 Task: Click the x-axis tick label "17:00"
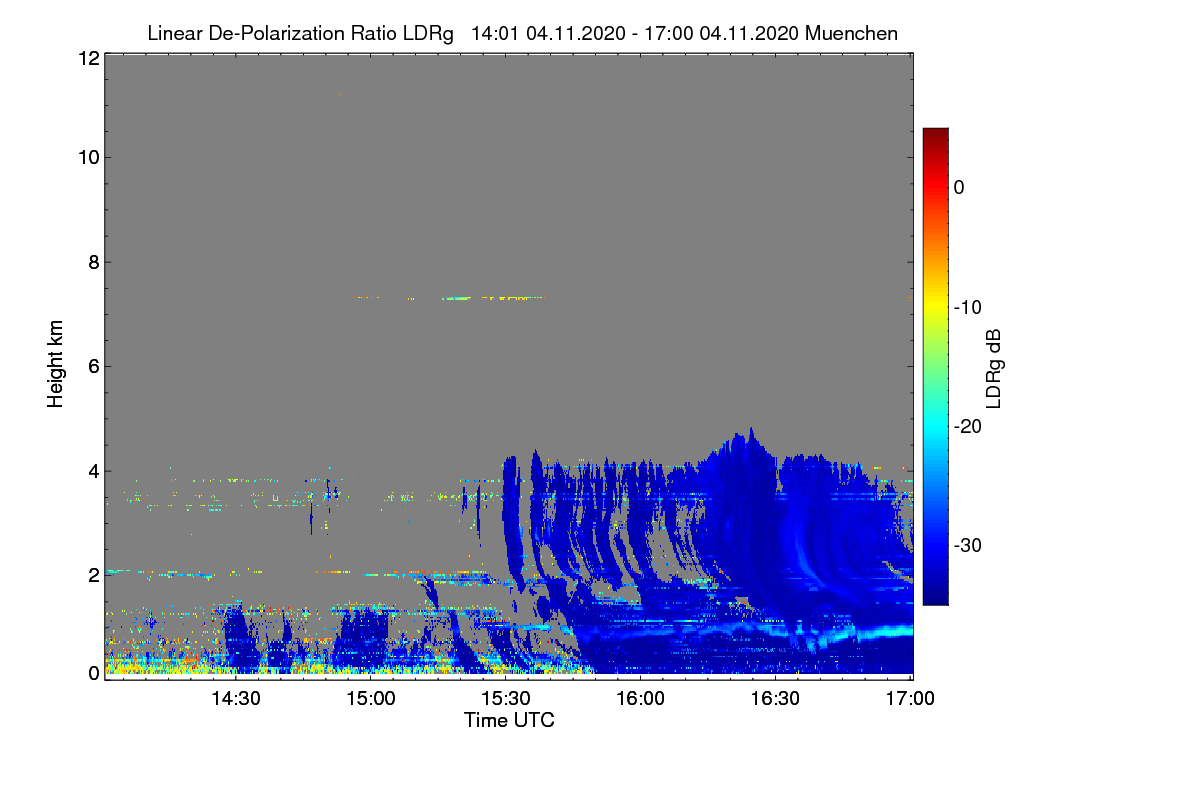point(912,699)
